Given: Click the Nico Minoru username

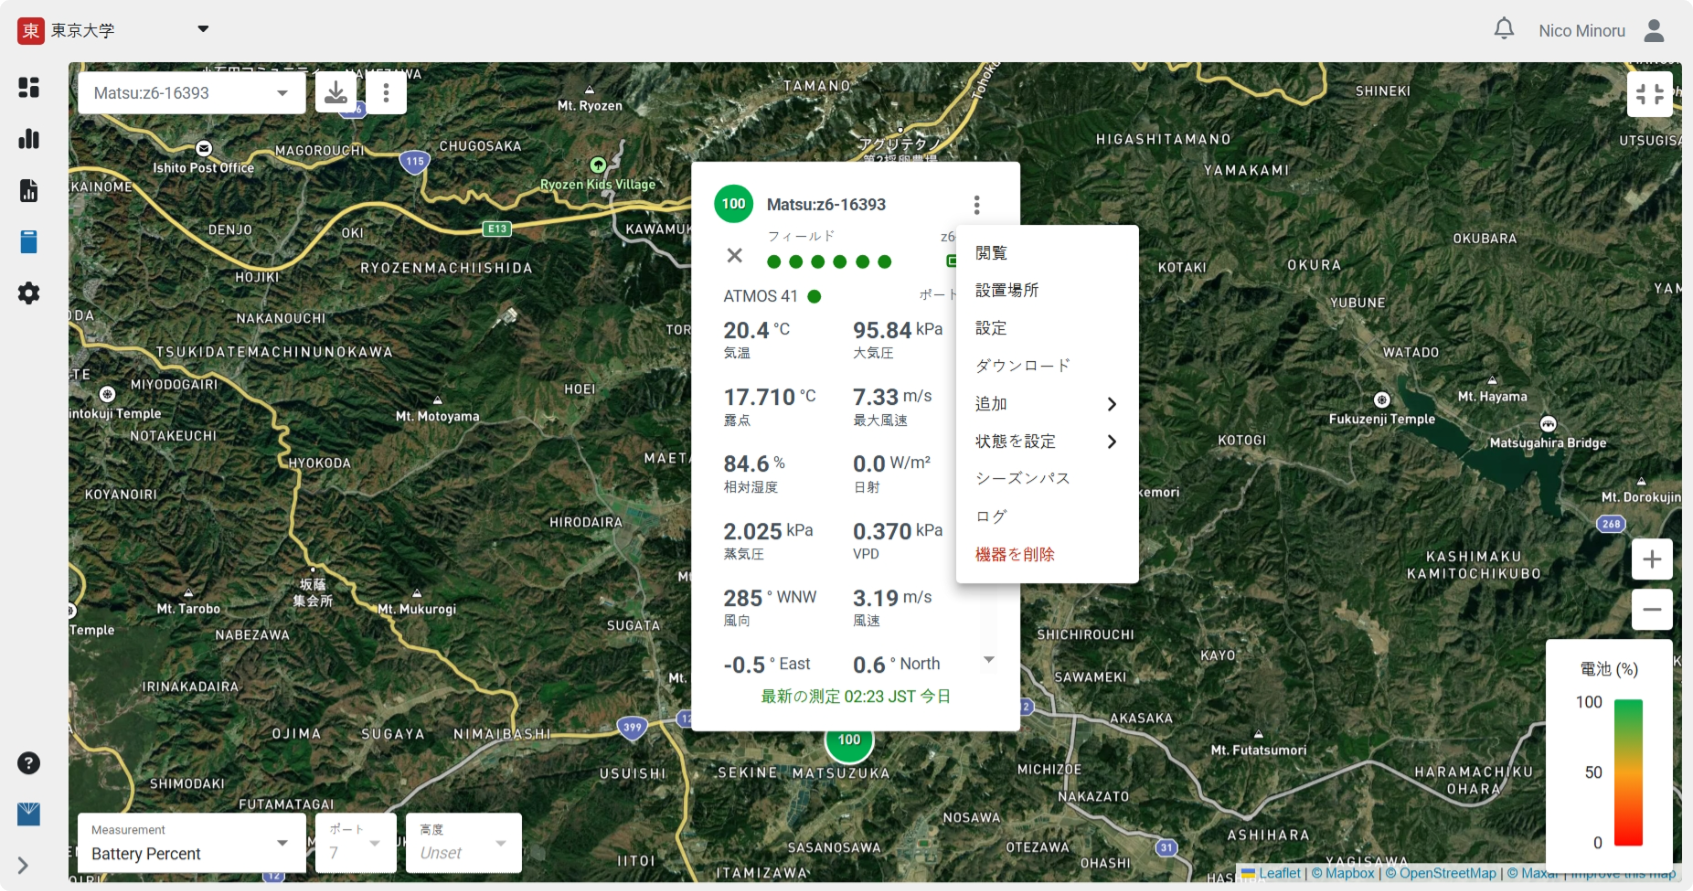Looking at the screenshot, I should tap(1582, 31).
